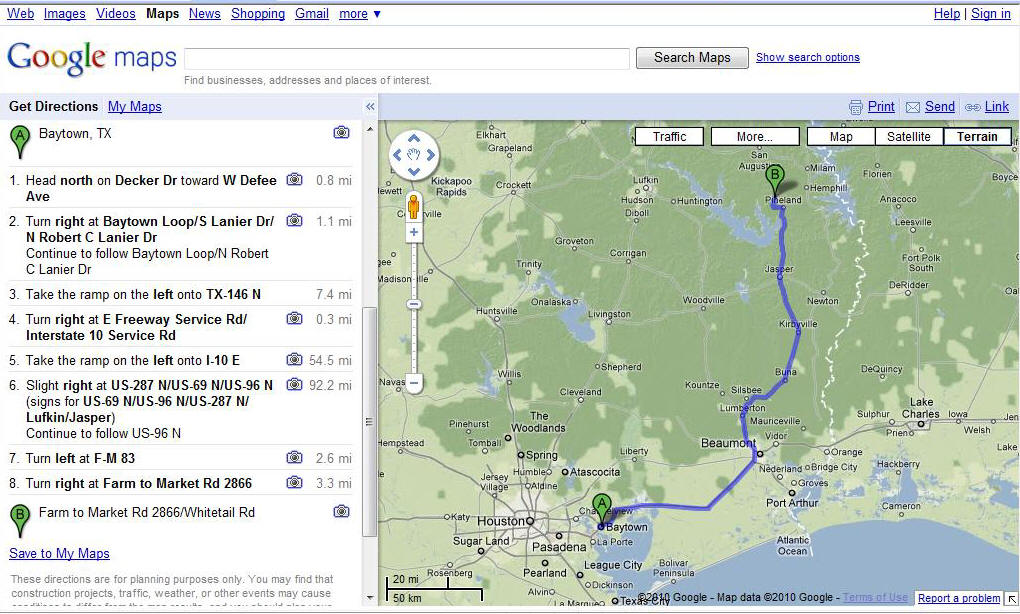Click map marker A at Baytown
The image size is (1020, 614).
pyautogui.click(x=602, y=510)
